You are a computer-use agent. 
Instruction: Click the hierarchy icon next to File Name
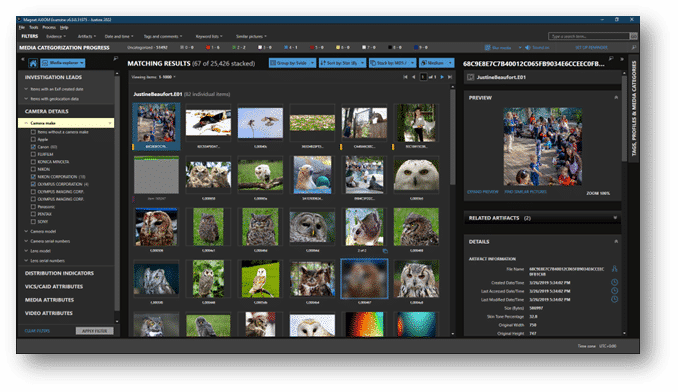tap(614, 269)
